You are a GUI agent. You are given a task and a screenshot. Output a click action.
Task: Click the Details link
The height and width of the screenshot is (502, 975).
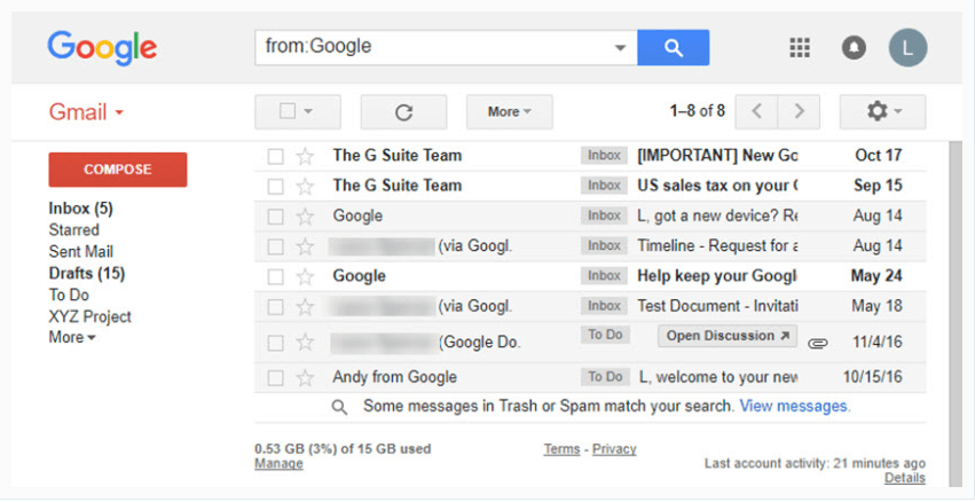coord(905,478)
